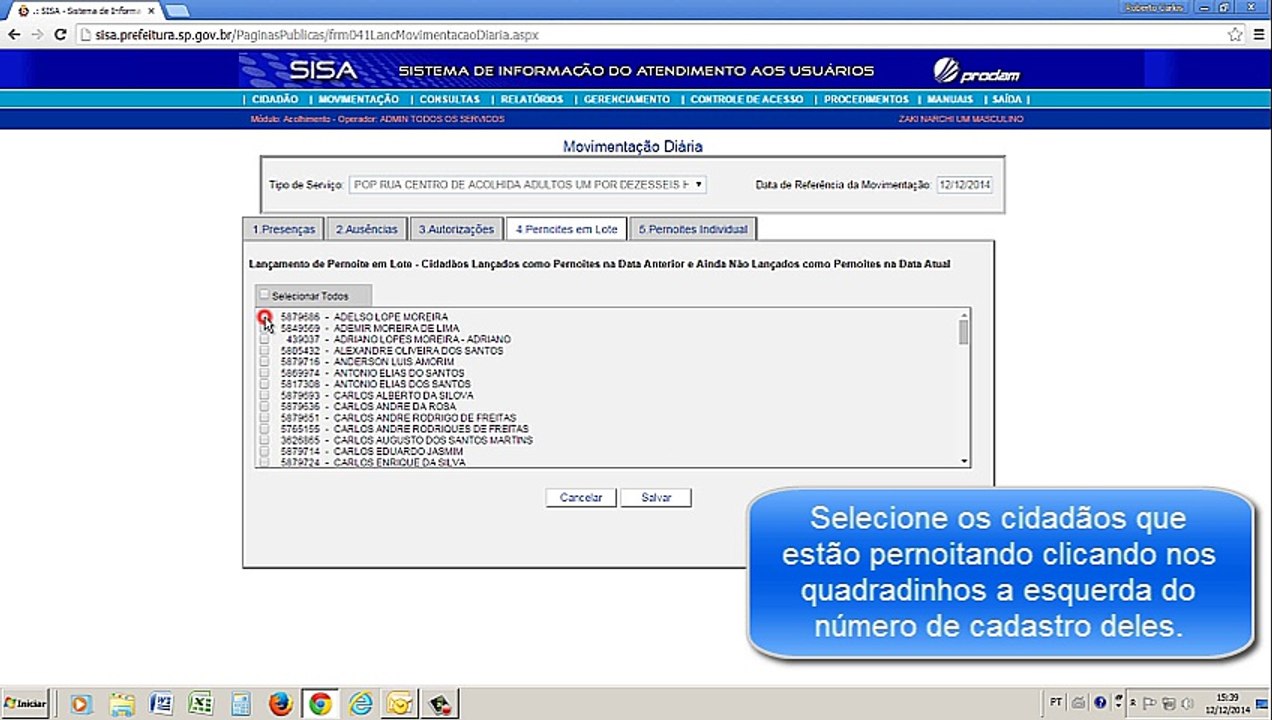This screenshot has width=1272, height=720.
Task: Select the 4.Pernoites em Lote tab
Action: [x=566, y=229]
